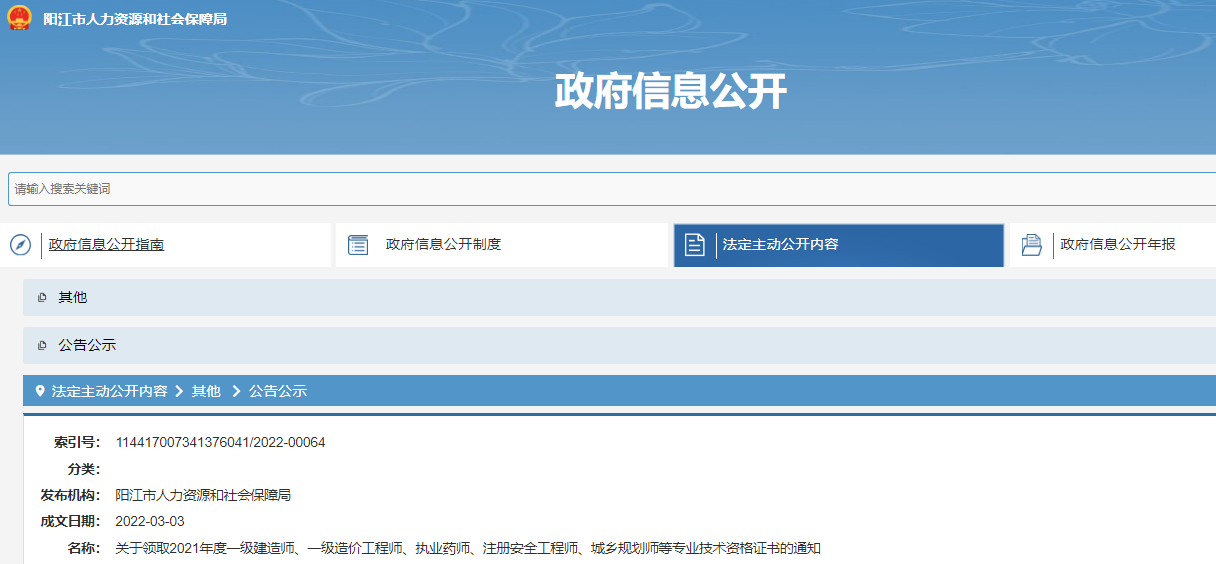Click publisher value 阳江市人力资源和社会保障局
Image resolution: width=1216 pixels, height=564 pixels.
click(203, 495)
